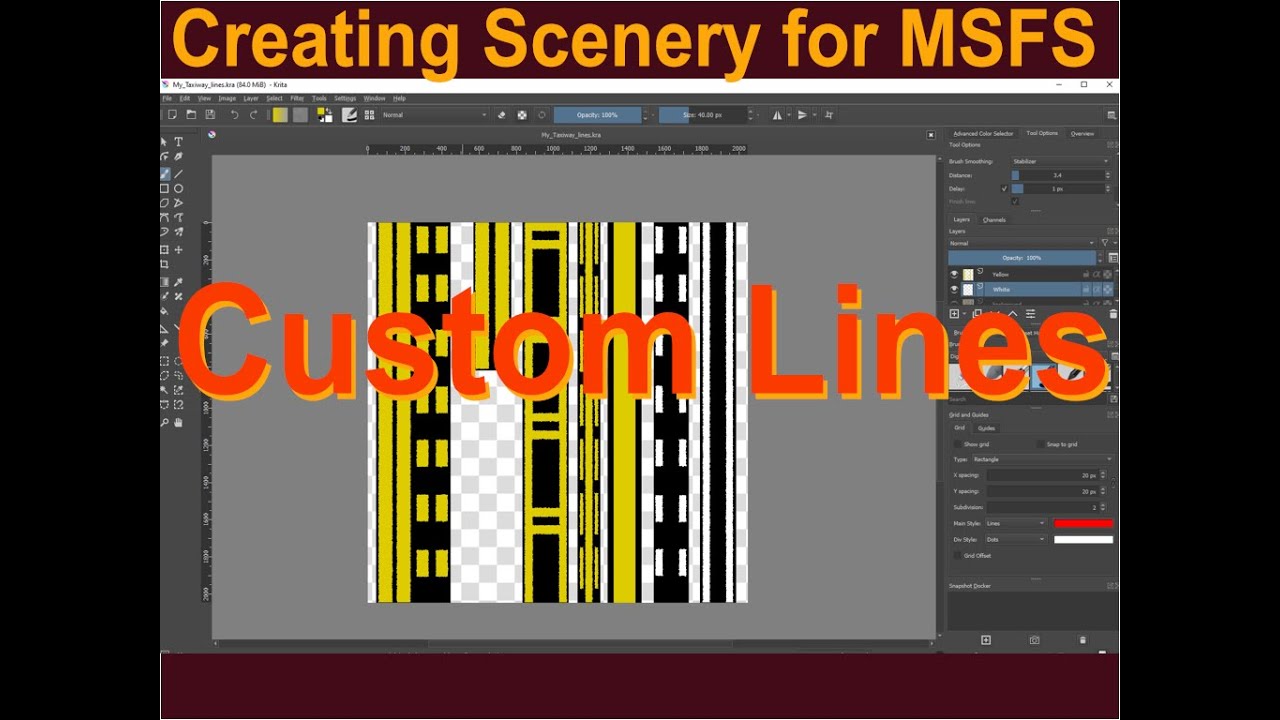This screenshot has height=720, width=1280.
Task: Expand vertical mirror options arrow
Action: [813, 115]
